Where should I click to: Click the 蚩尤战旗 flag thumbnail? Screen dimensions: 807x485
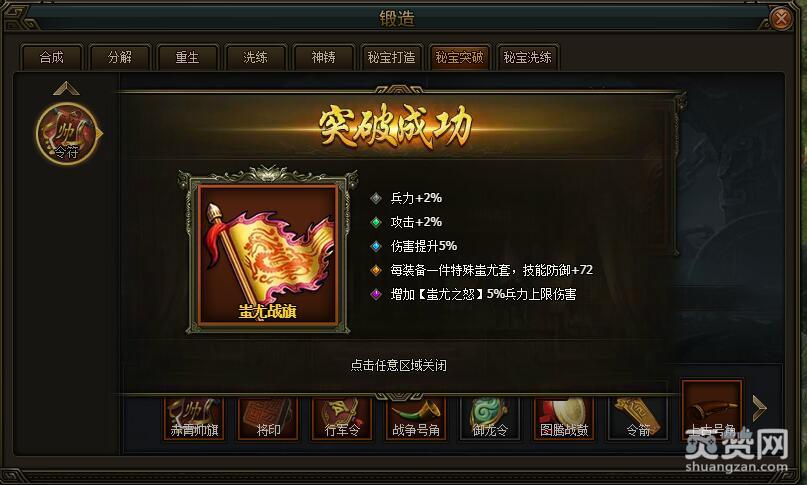point(268,256)
